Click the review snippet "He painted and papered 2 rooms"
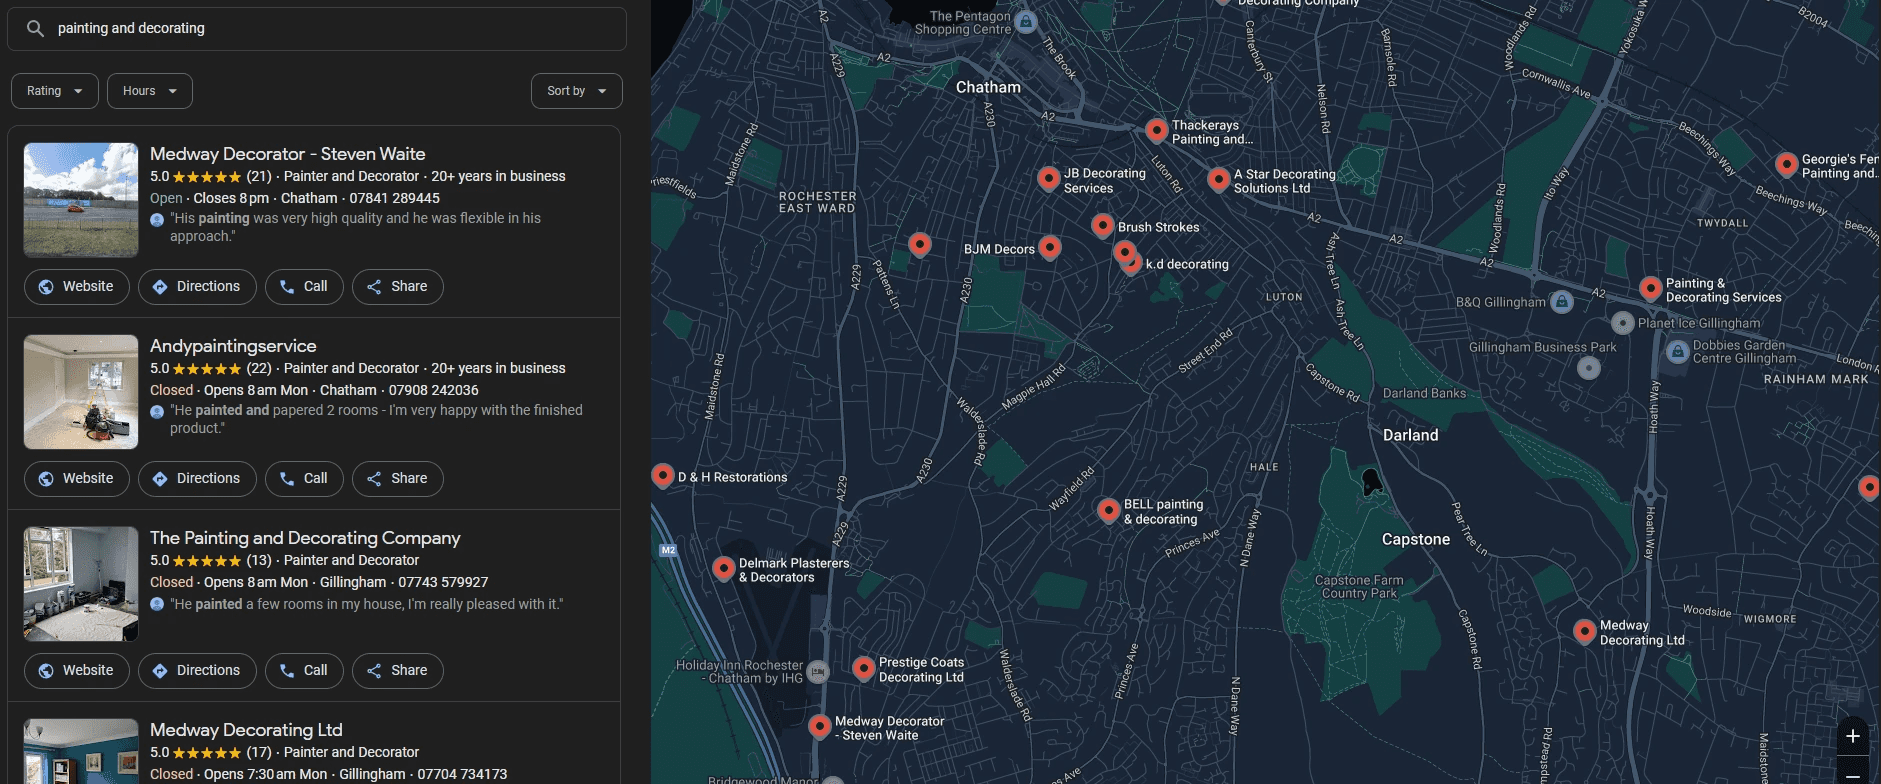This screenshot has width=1881, height=784. tap(376, 419)
